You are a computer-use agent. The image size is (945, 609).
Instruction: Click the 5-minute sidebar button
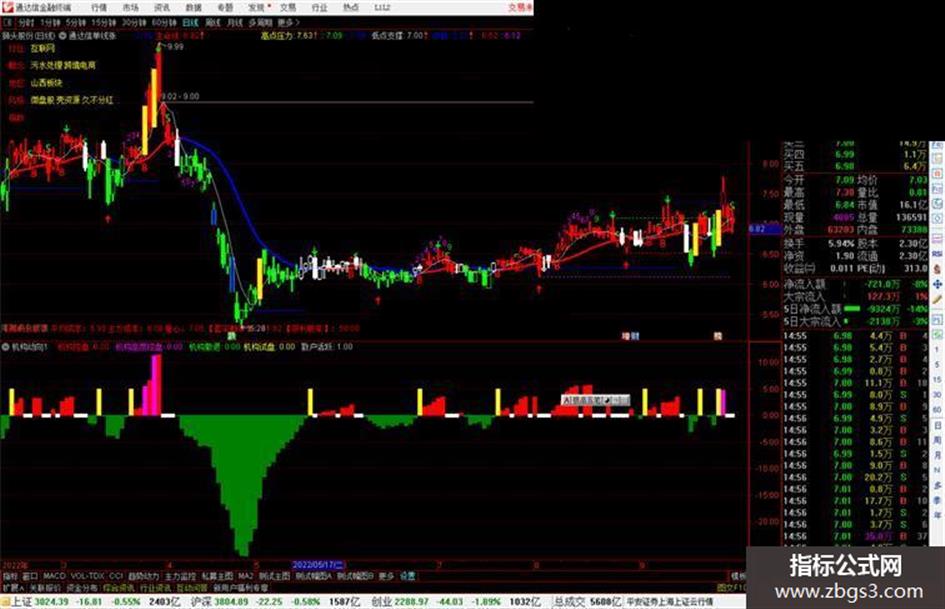click(x=937, y=364)
